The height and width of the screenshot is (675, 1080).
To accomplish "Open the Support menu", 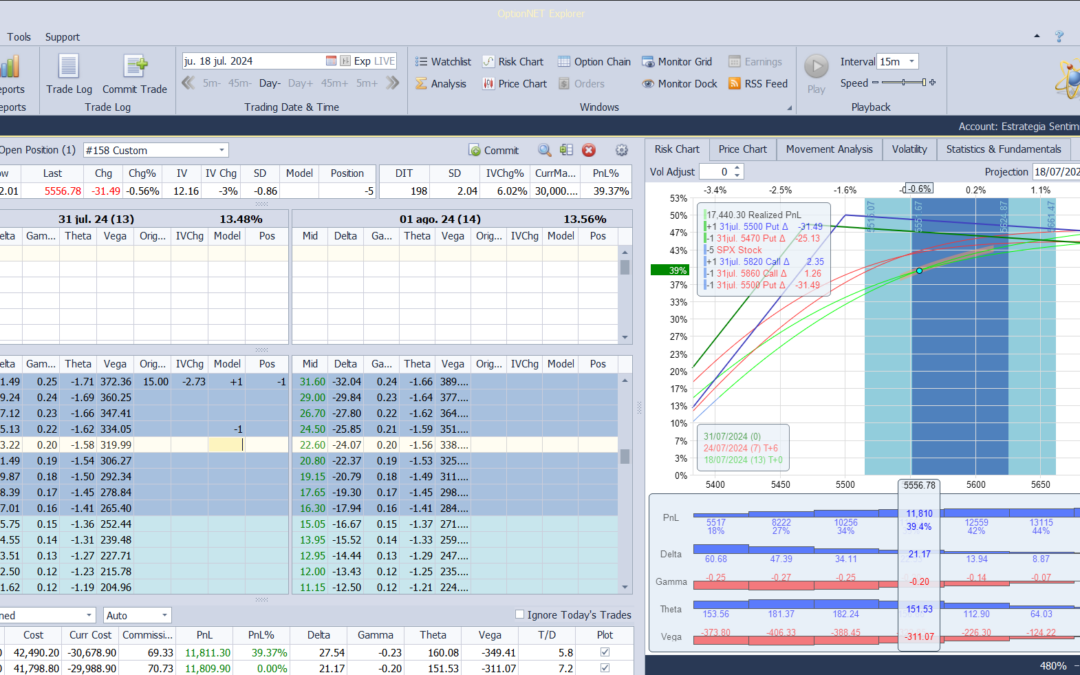I will pyautogui.click(x=62, y=37).
